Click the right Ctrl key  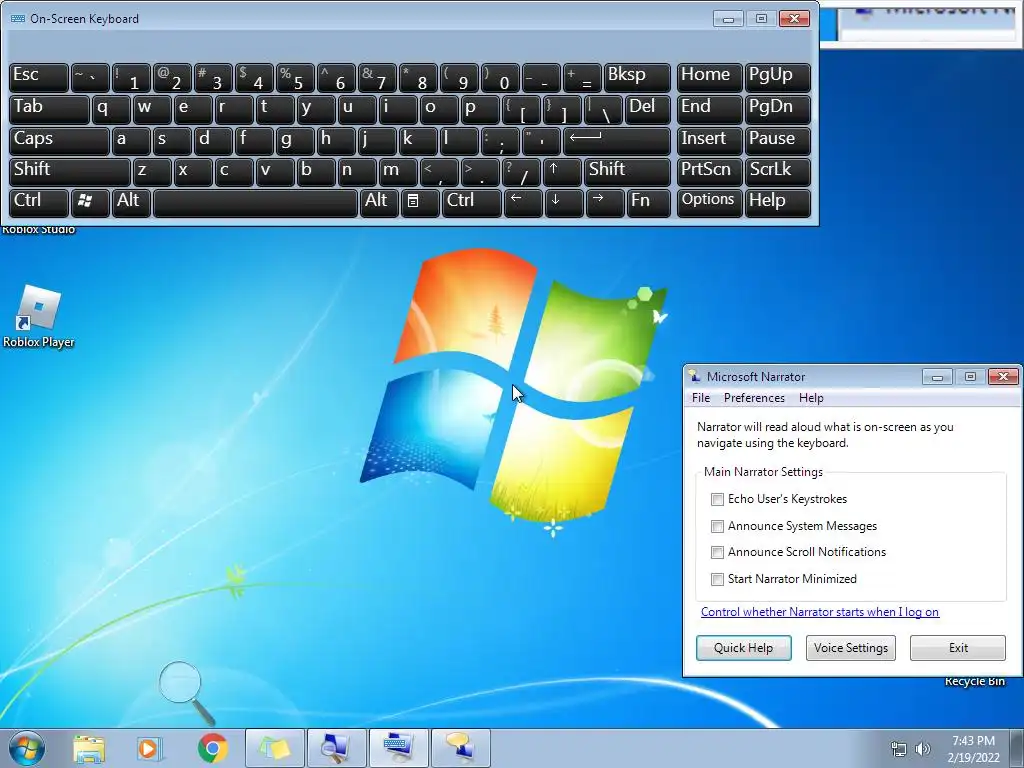tap(471, 202)
